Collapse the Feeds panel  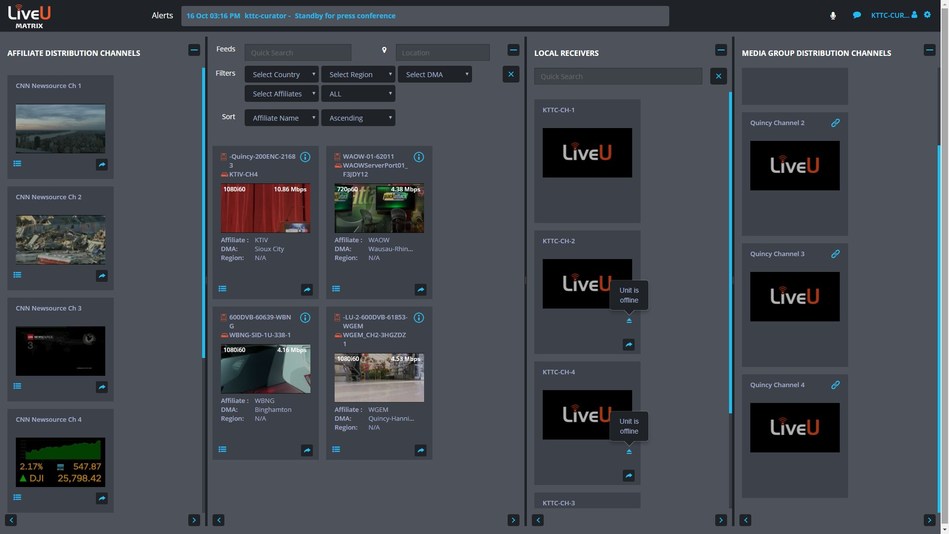point(513,50)
